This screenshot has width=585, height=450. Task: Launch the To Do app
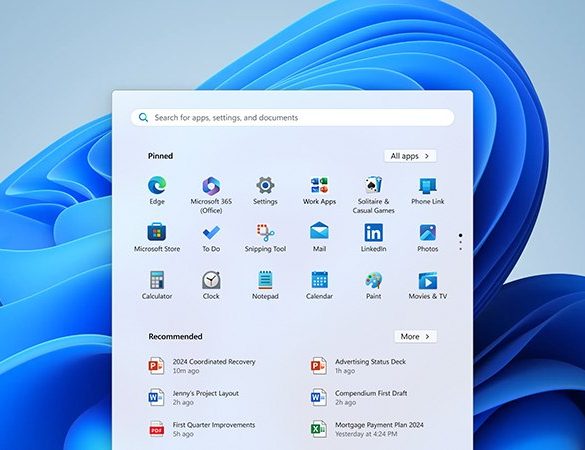pyautogui.click(x=211, y=238)
